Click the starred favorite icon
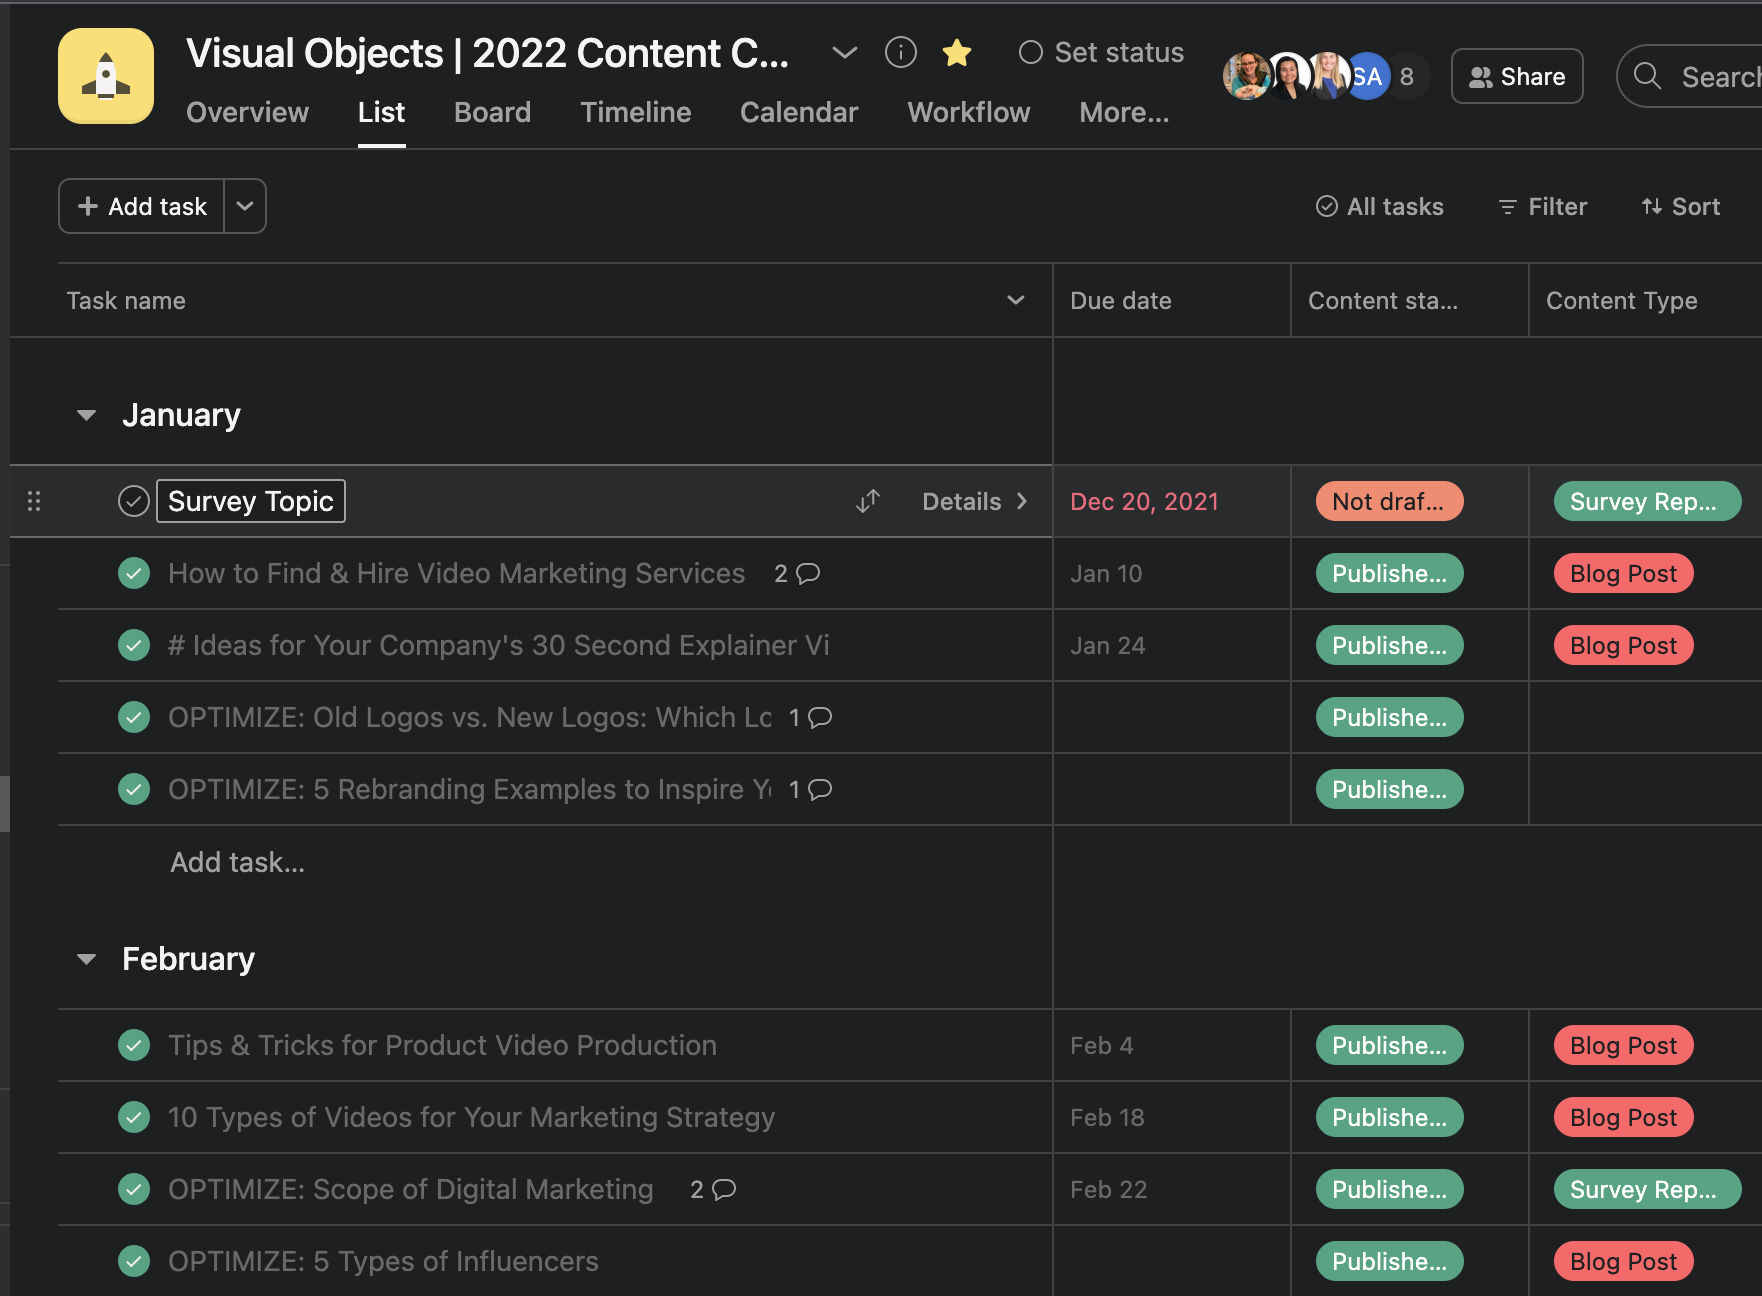This screenshot has width=1762, height=1296. pyautogui.click(x=956, y=53)
